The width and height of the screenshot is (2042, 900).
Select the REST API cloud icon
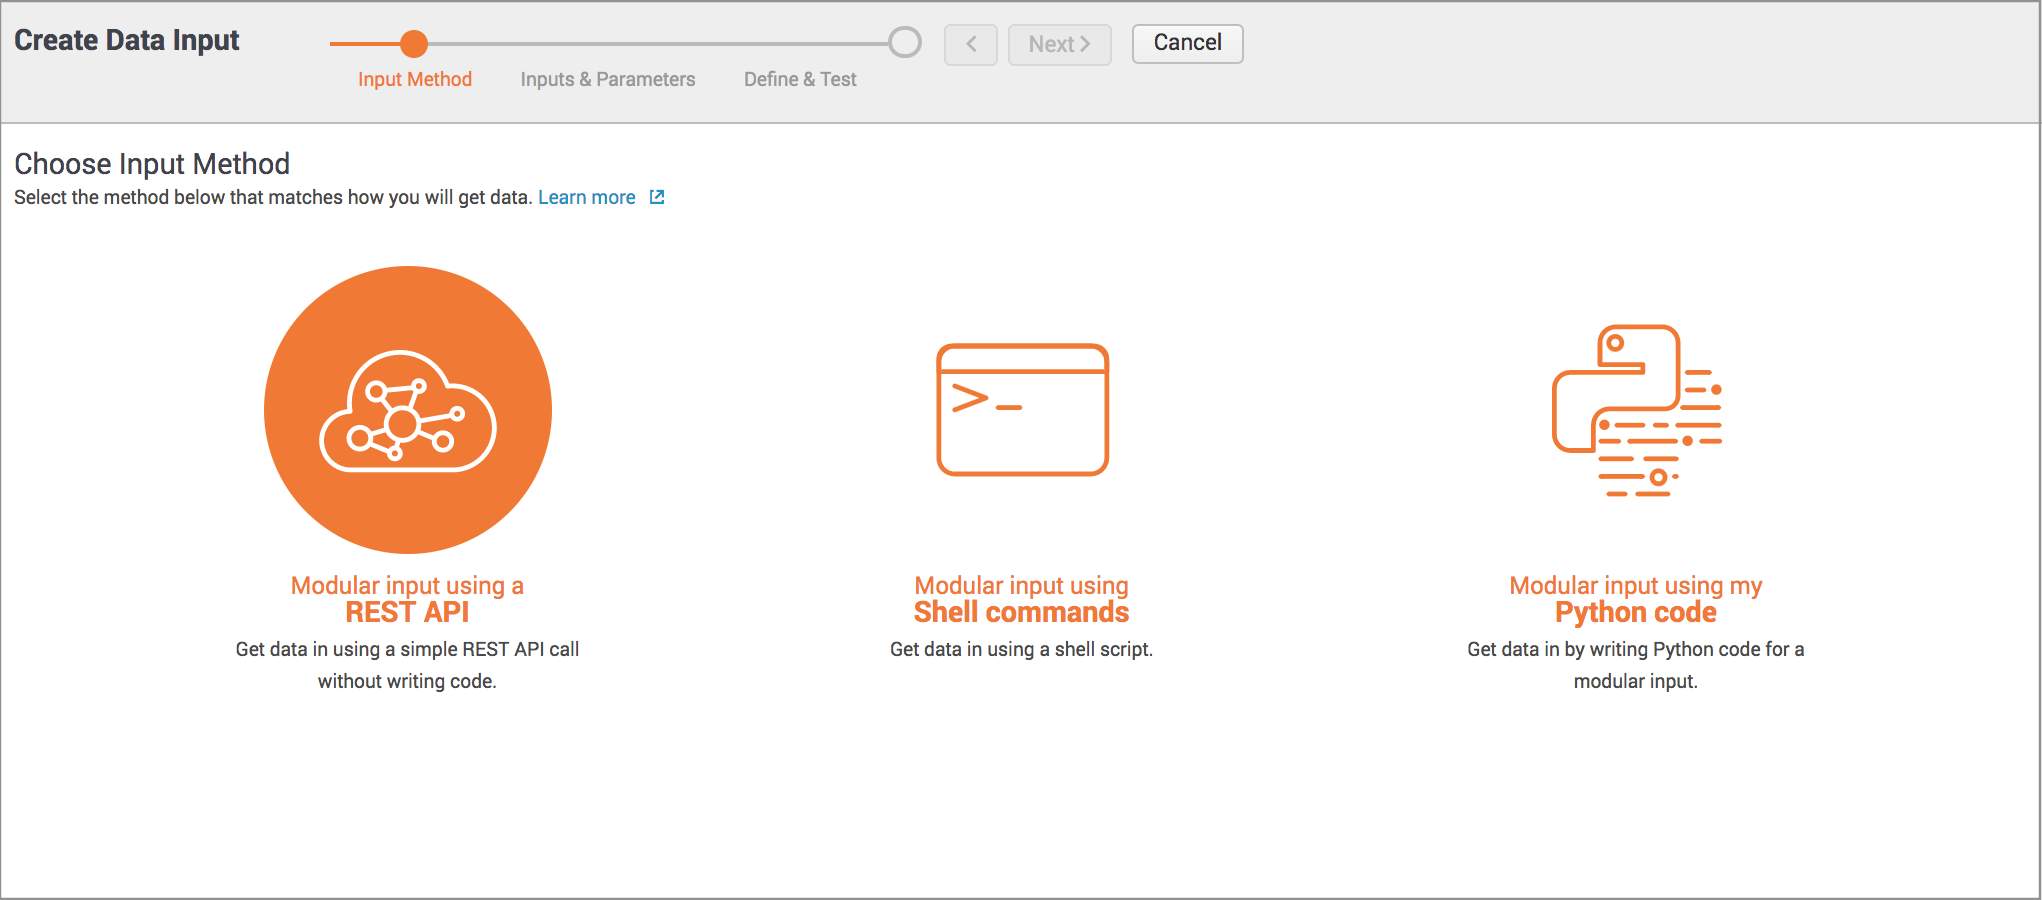(407, 410)
